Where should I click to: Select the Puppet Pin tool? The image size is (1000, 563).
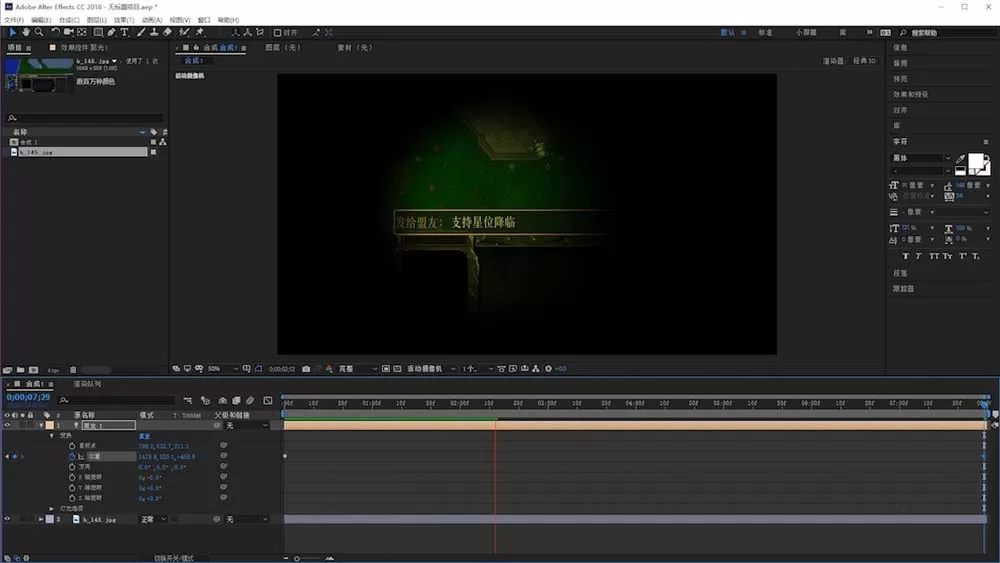200,32
